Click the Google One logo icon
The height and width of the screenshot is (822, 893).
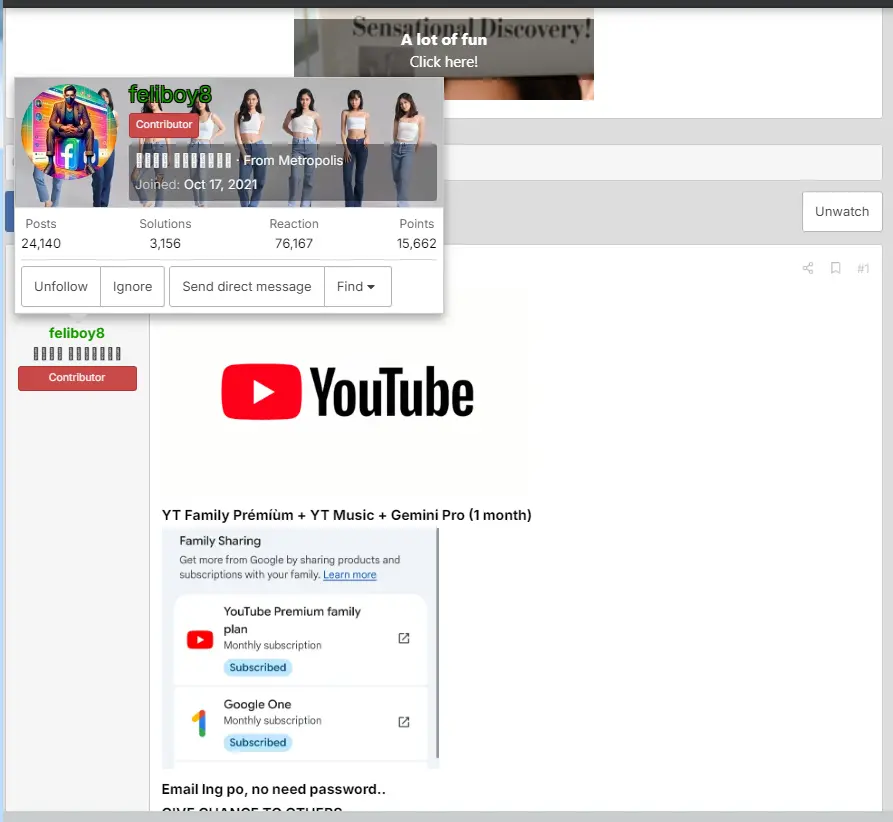click(199, 723)
